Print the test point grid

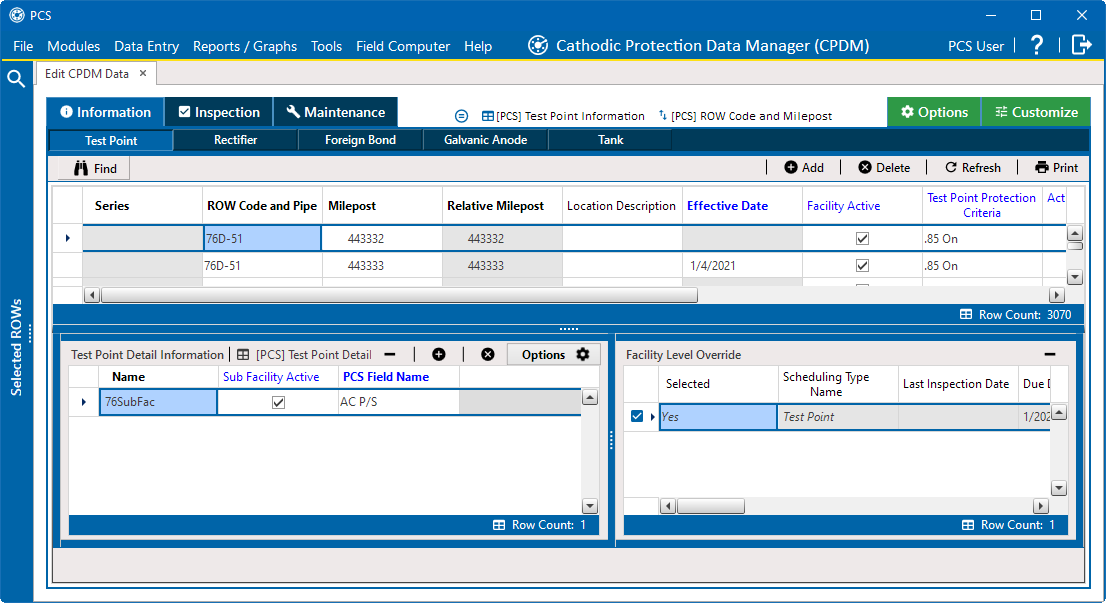[x=1056, y=168]
